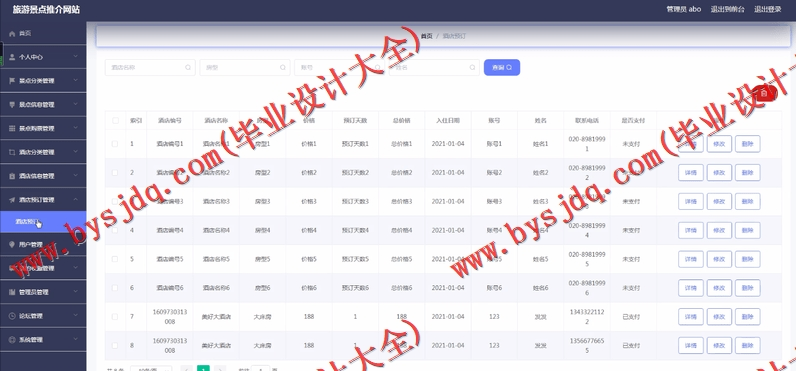796x371 pixels.
Task: Click the icon beside 酒店信息管理
Action: pos(12,176)
